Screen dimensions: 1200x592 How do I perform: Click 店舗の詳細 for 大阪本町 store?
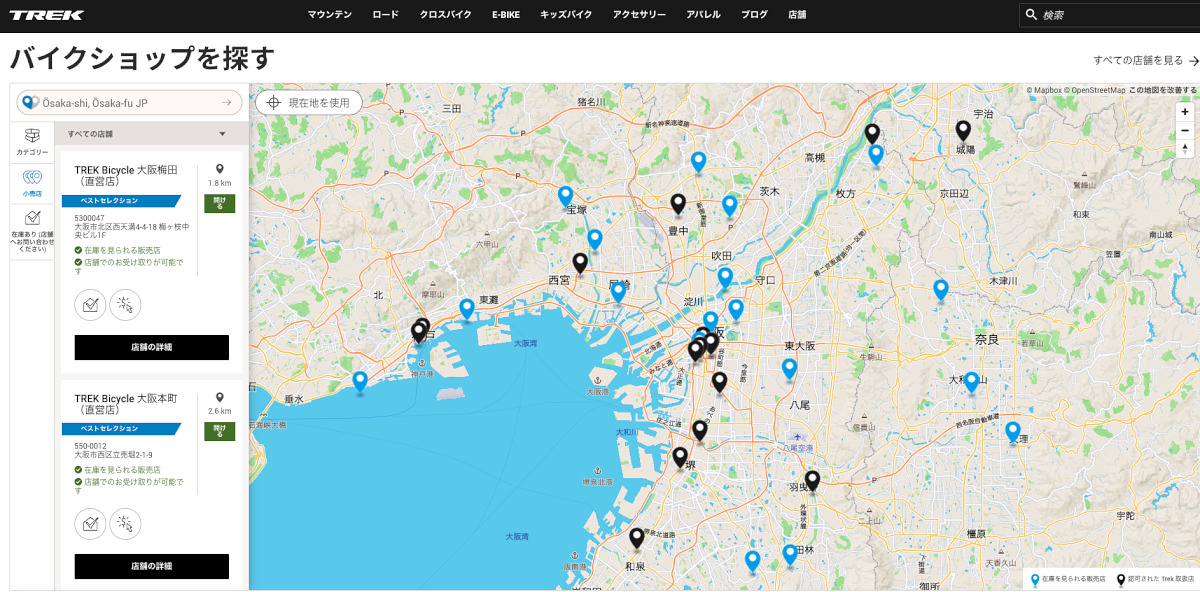point(152,566)
